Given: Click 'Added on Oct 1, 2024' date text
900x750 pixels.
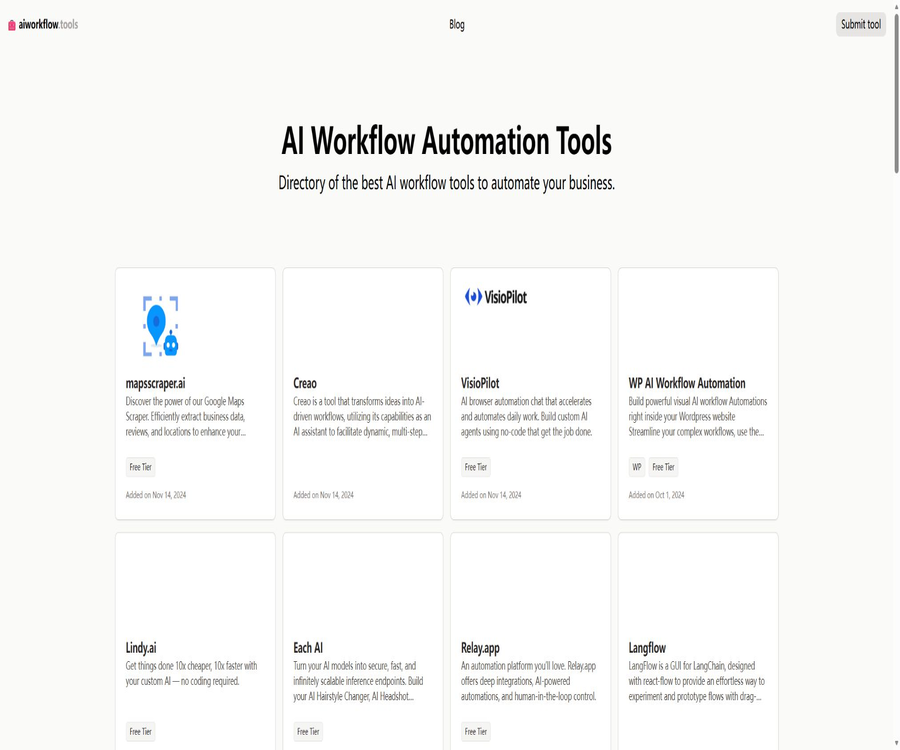Looking at the screenshot, I should (656, 495).
